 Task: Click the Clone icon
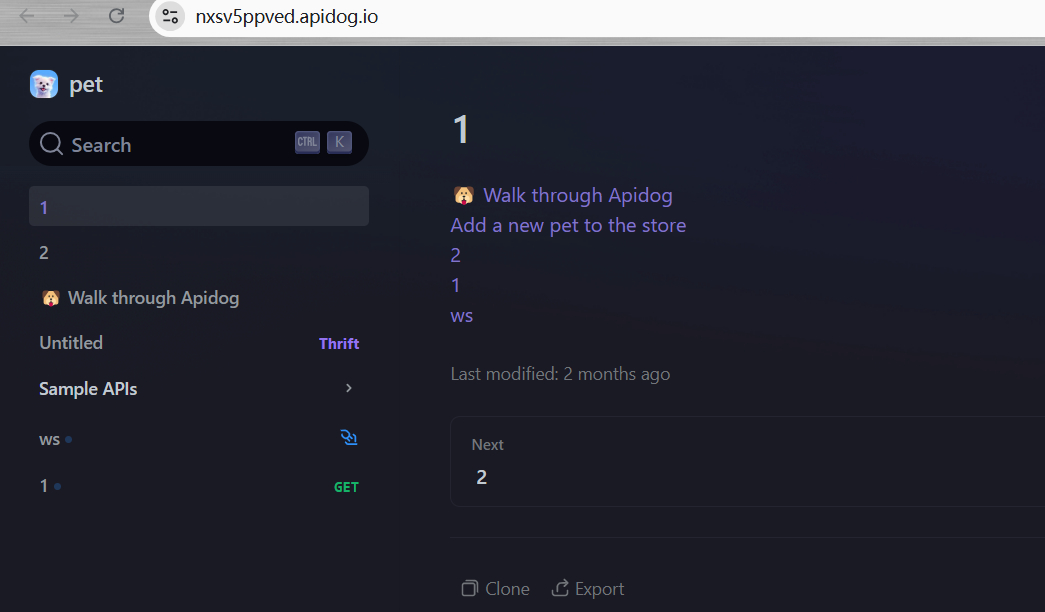coord(470,588)
